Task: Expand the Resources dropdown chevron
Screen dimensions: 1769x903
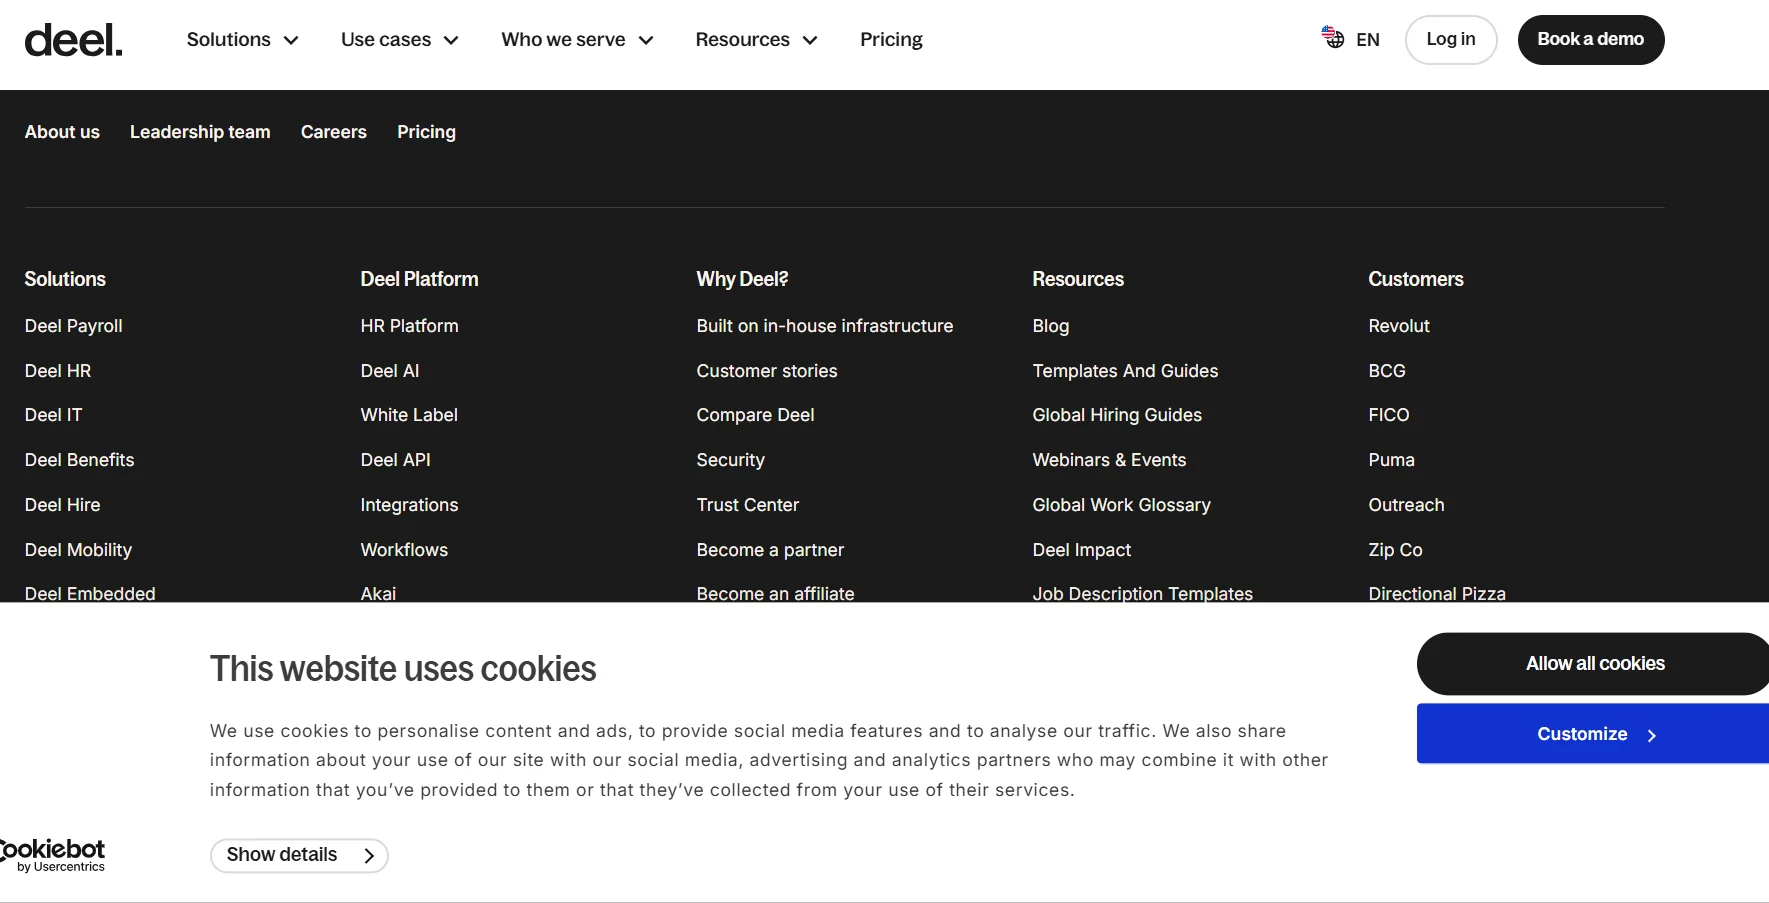Action: (x=810, y=40)
